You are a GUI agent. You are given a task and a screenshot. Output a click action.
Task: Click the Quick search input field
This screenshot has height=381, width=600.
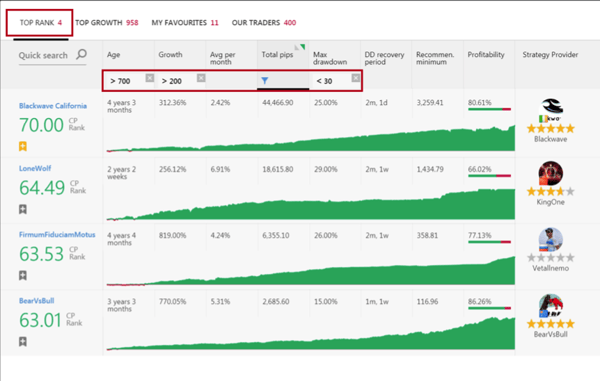point(47,56)
